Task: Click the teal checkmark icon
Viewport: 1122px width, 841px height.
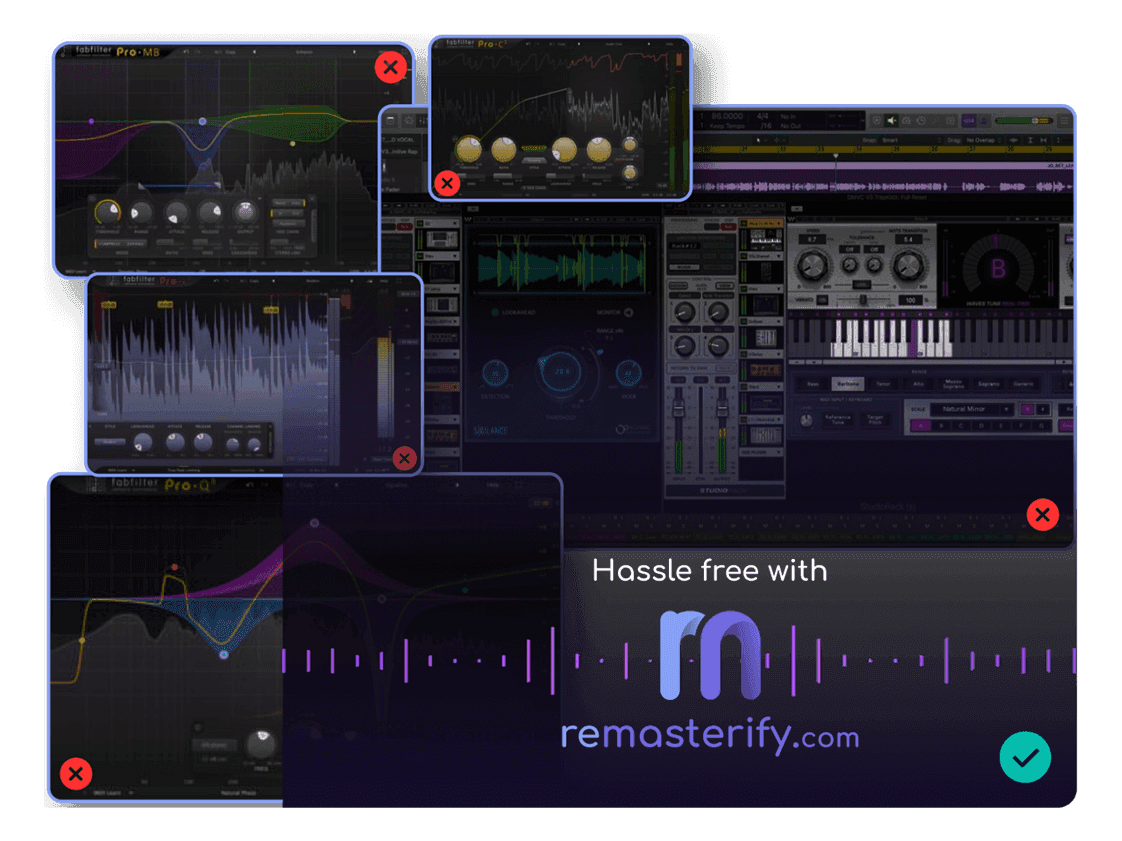Action: click(1025, 757)
